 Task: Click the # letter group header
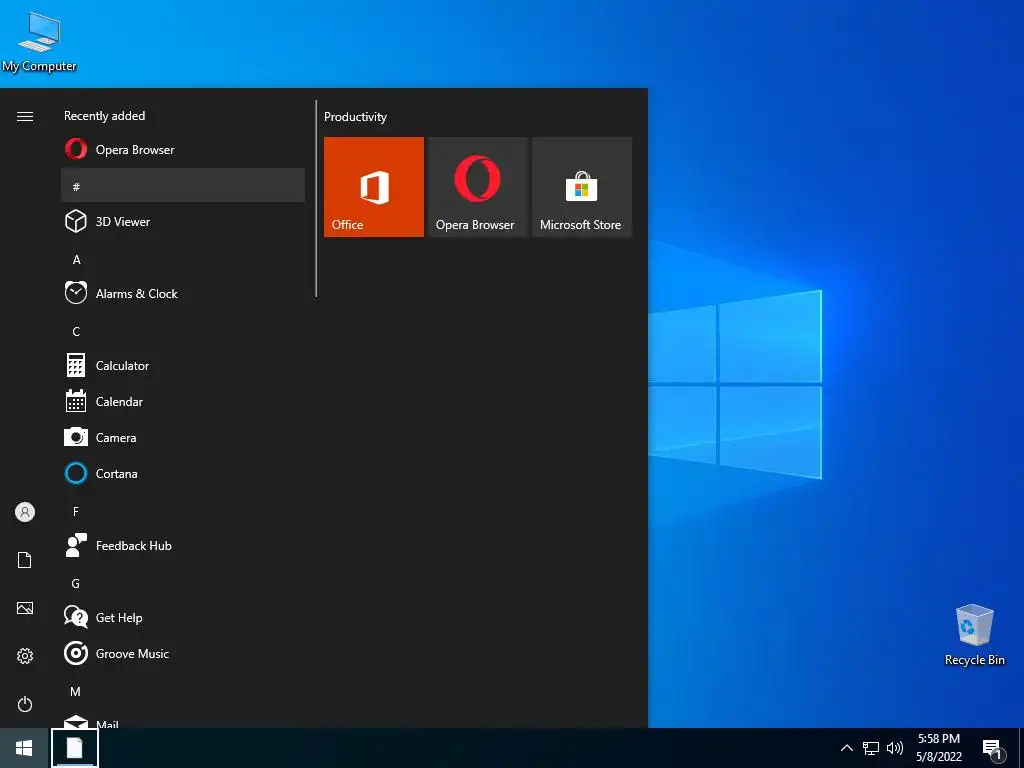183,185
